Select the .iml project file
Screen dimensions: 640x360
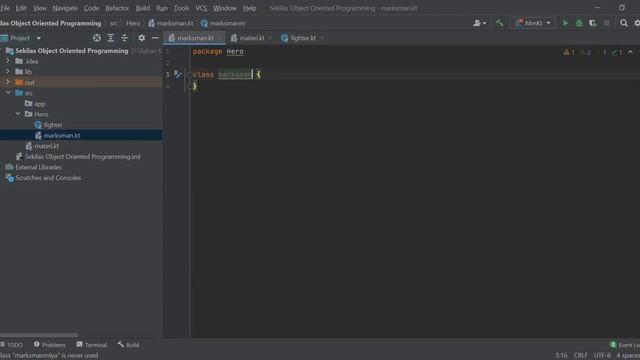pyautogui.click(x=81, y=156)
